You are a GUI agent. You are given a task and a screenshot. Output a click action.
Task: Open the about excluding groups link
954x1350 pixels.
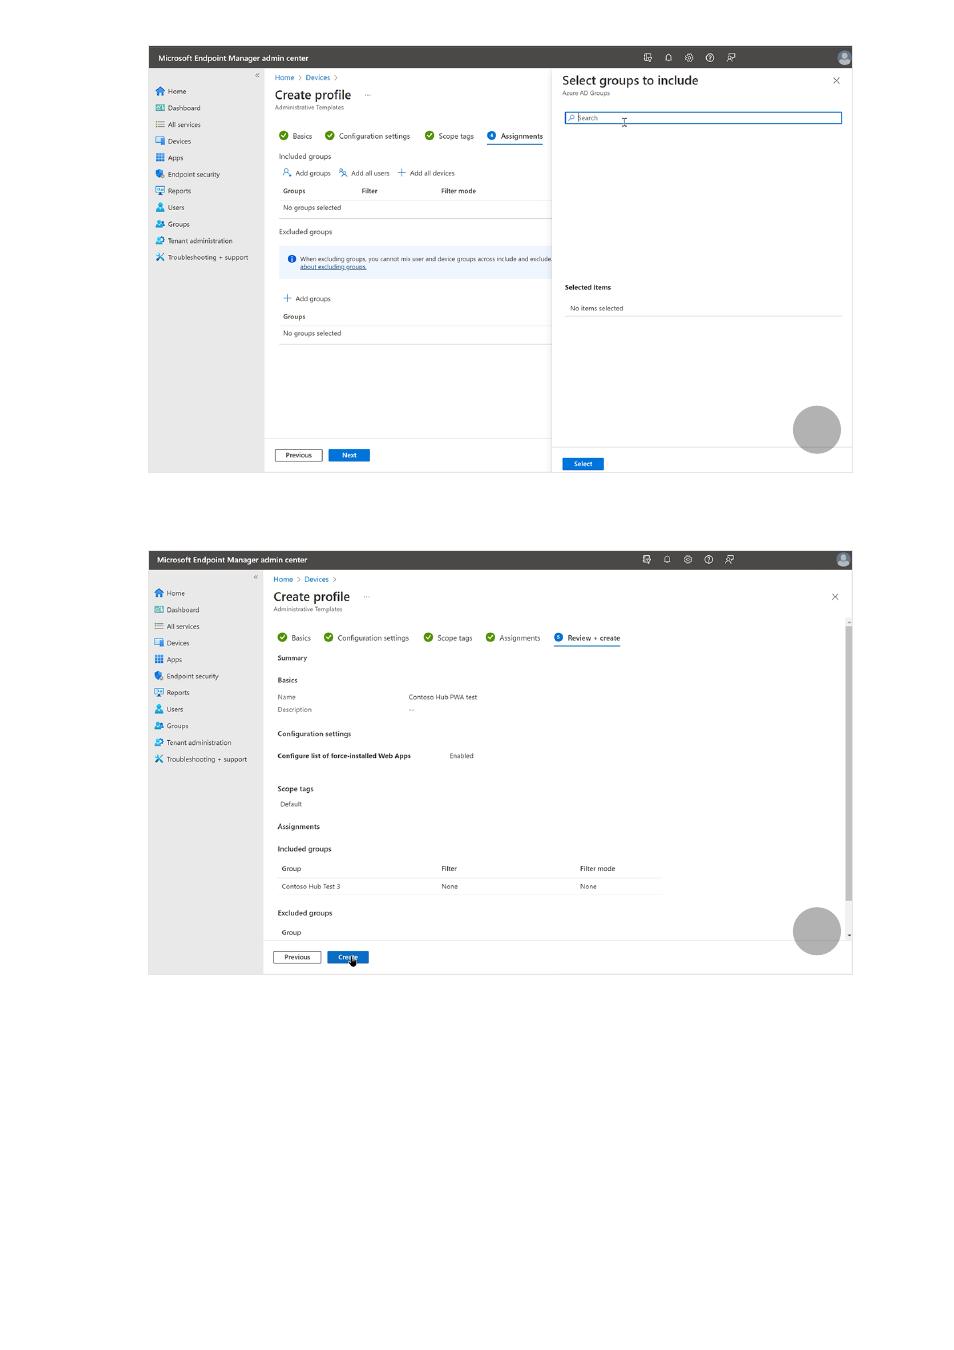[x=333, y=267]
